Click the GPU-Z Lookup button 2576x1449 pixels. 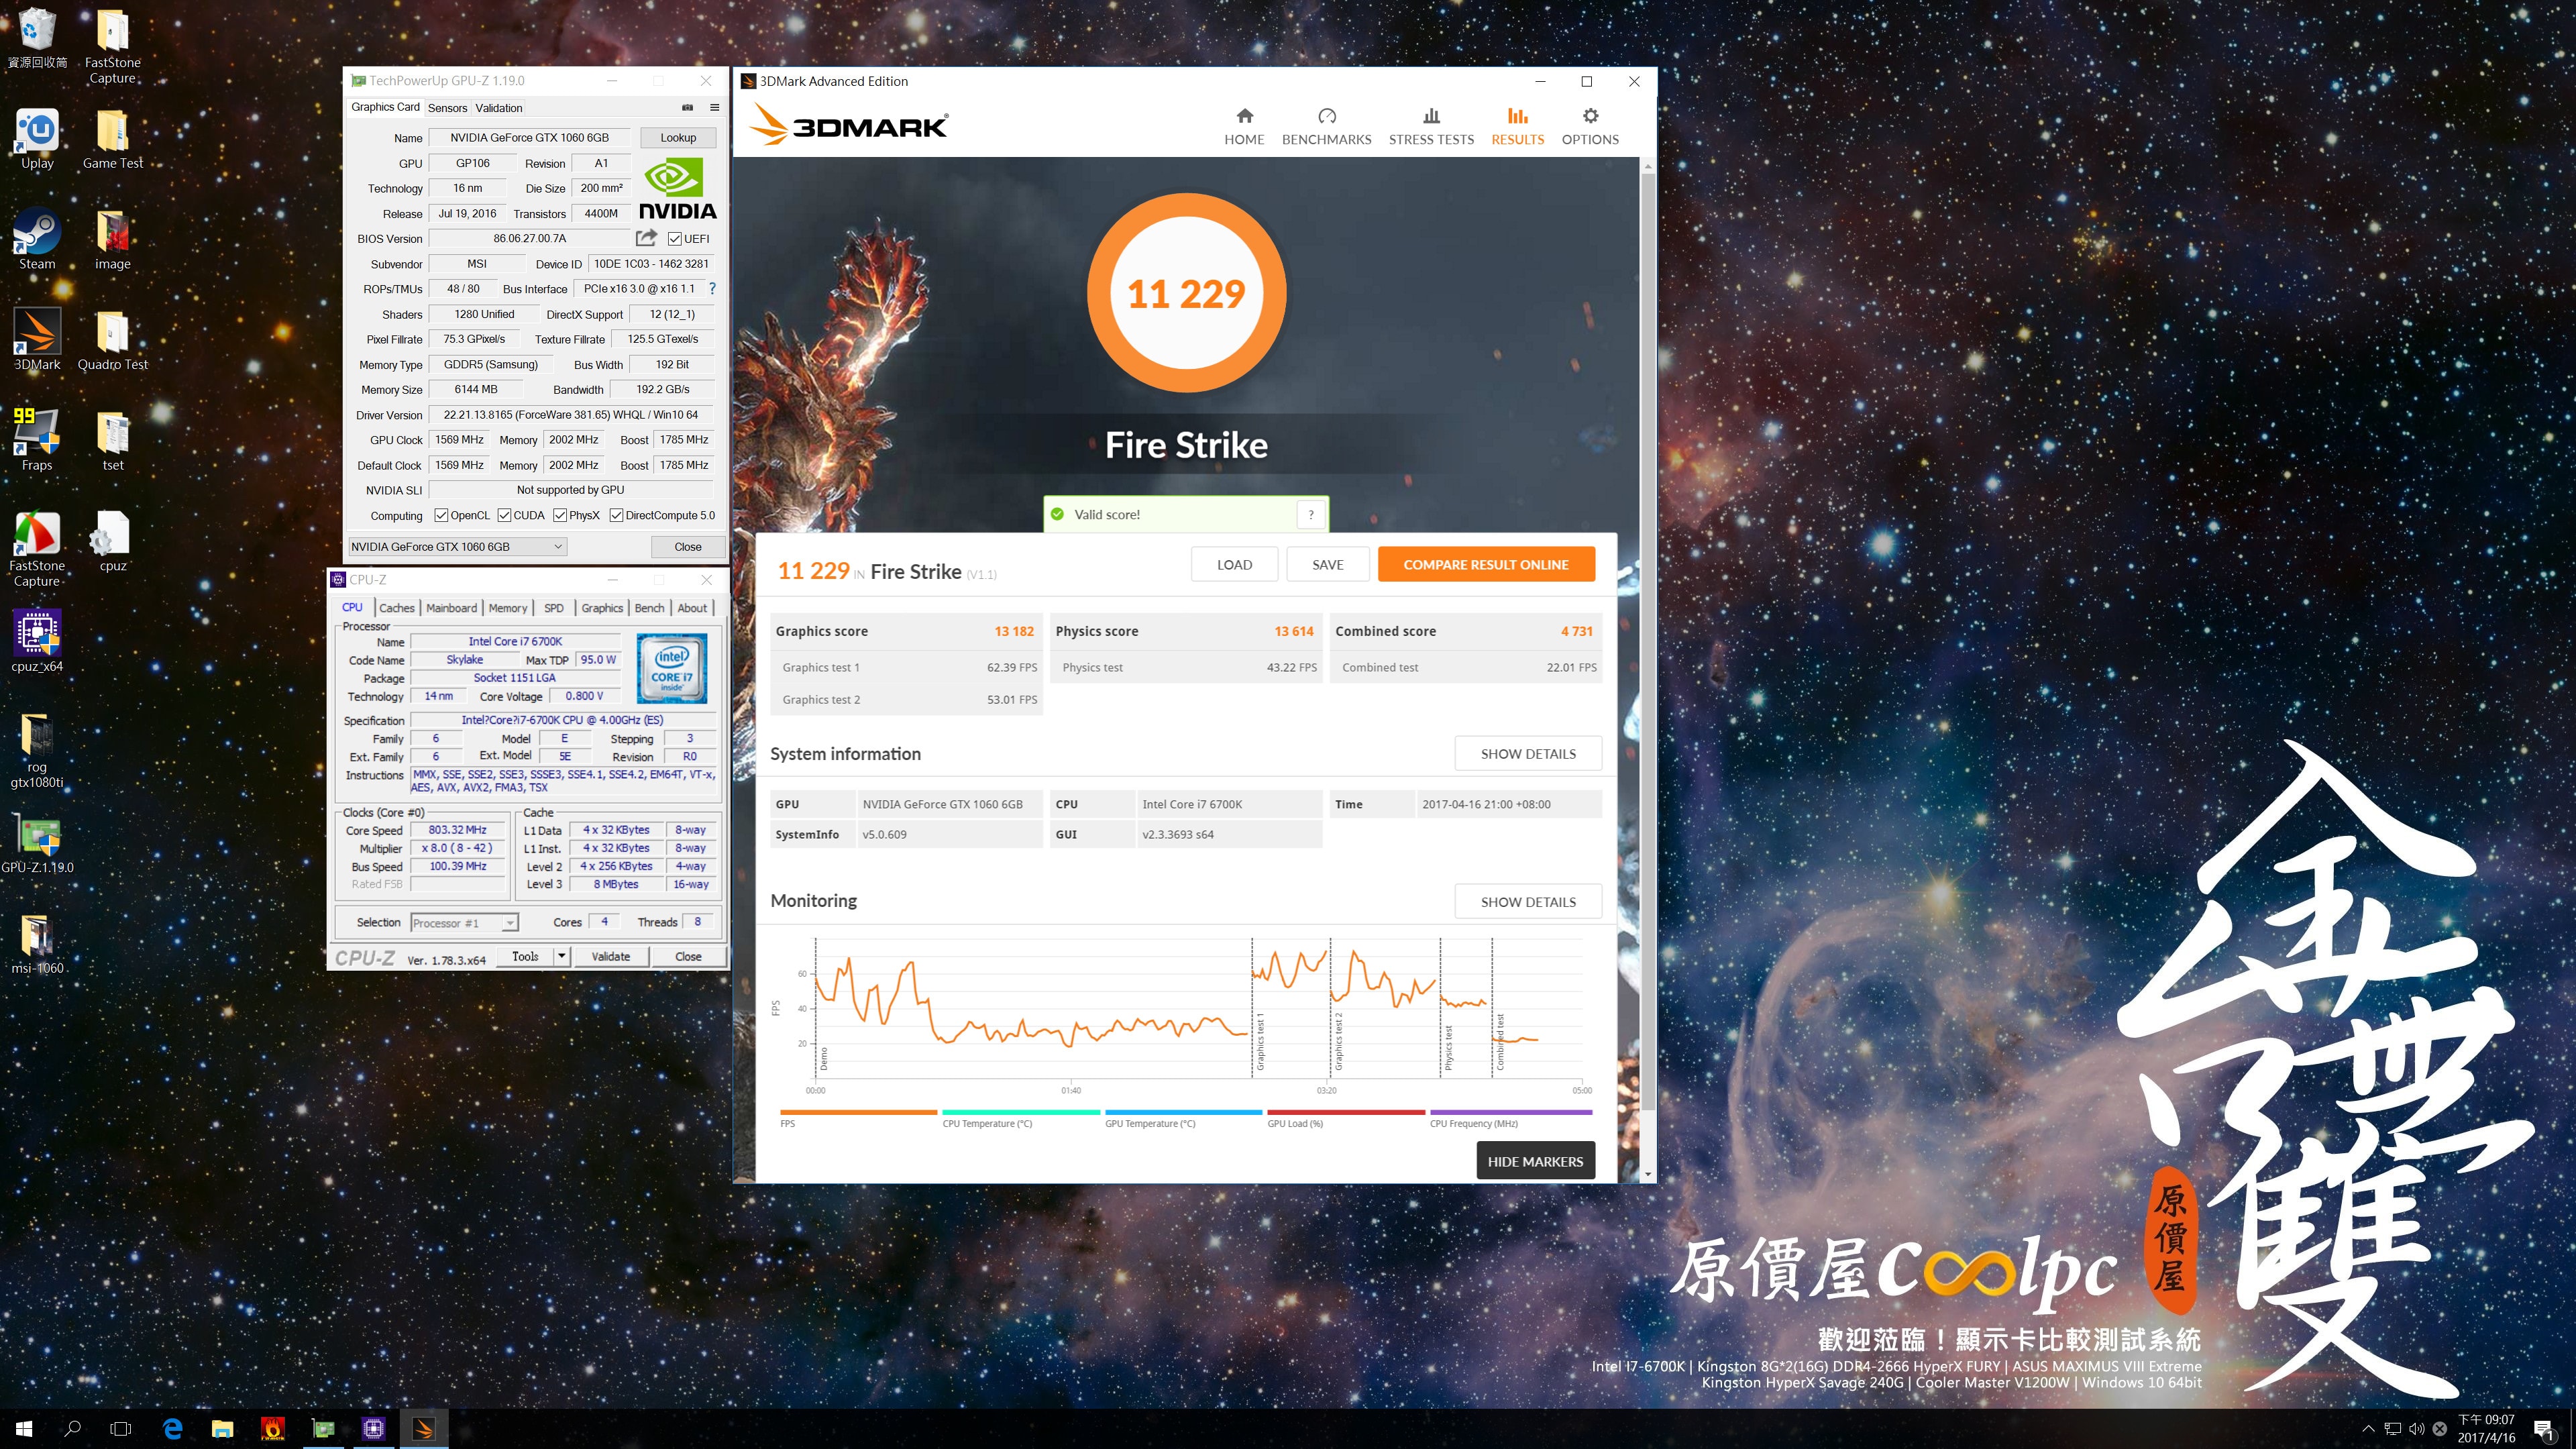(x=677, y=138)
